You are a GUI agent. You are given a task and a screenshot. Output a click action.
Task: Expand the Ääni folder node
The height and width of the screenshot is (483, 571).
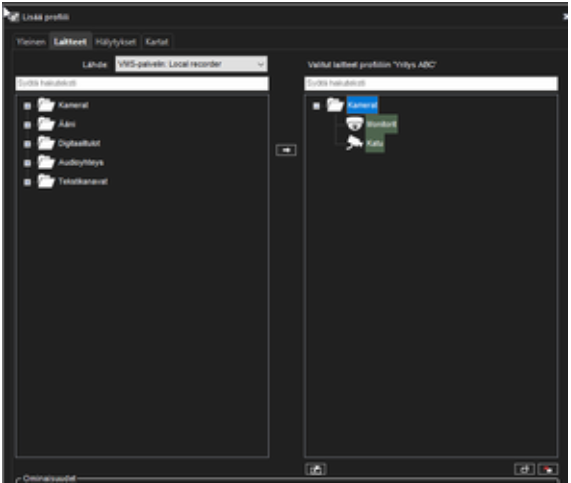27,125
